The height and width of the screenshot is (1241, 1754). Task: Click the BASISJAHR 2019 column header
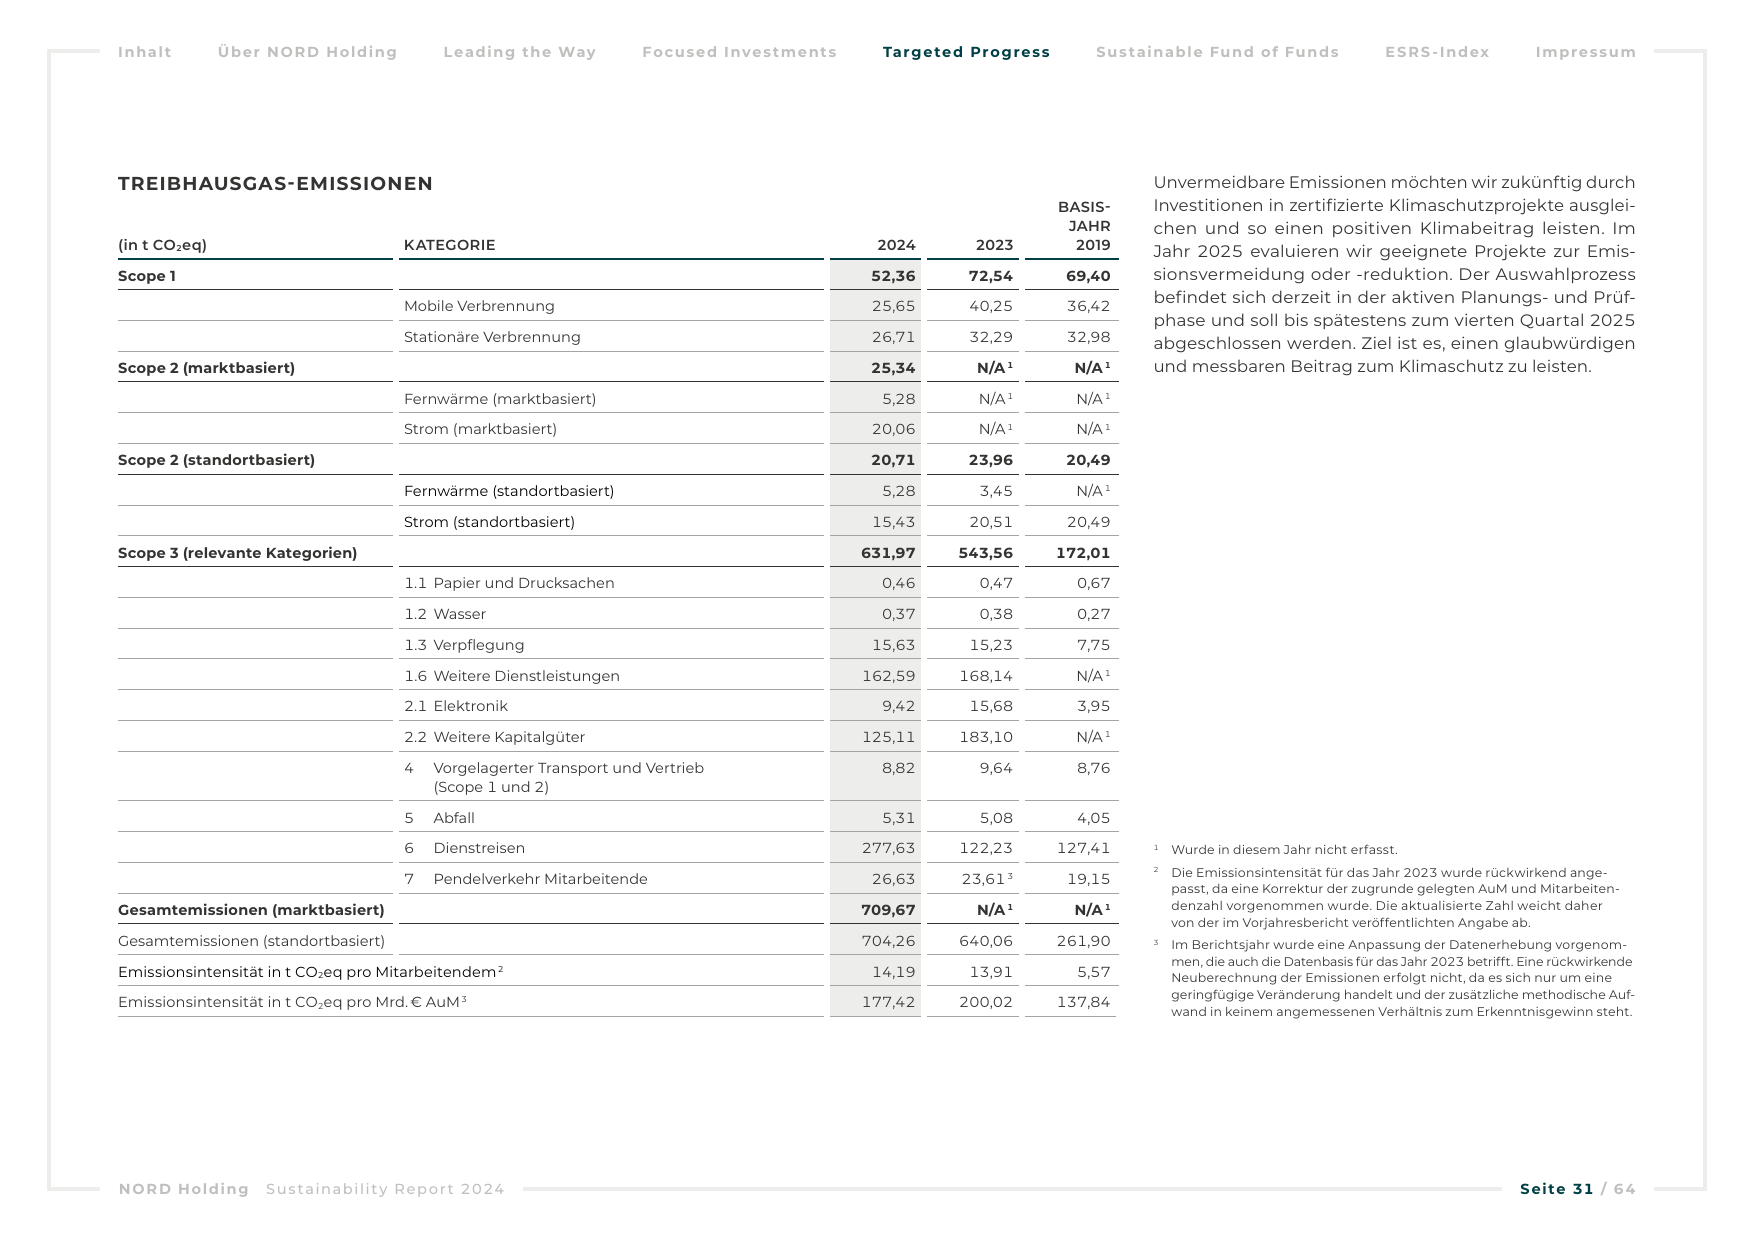click(x=1084, y=226)
